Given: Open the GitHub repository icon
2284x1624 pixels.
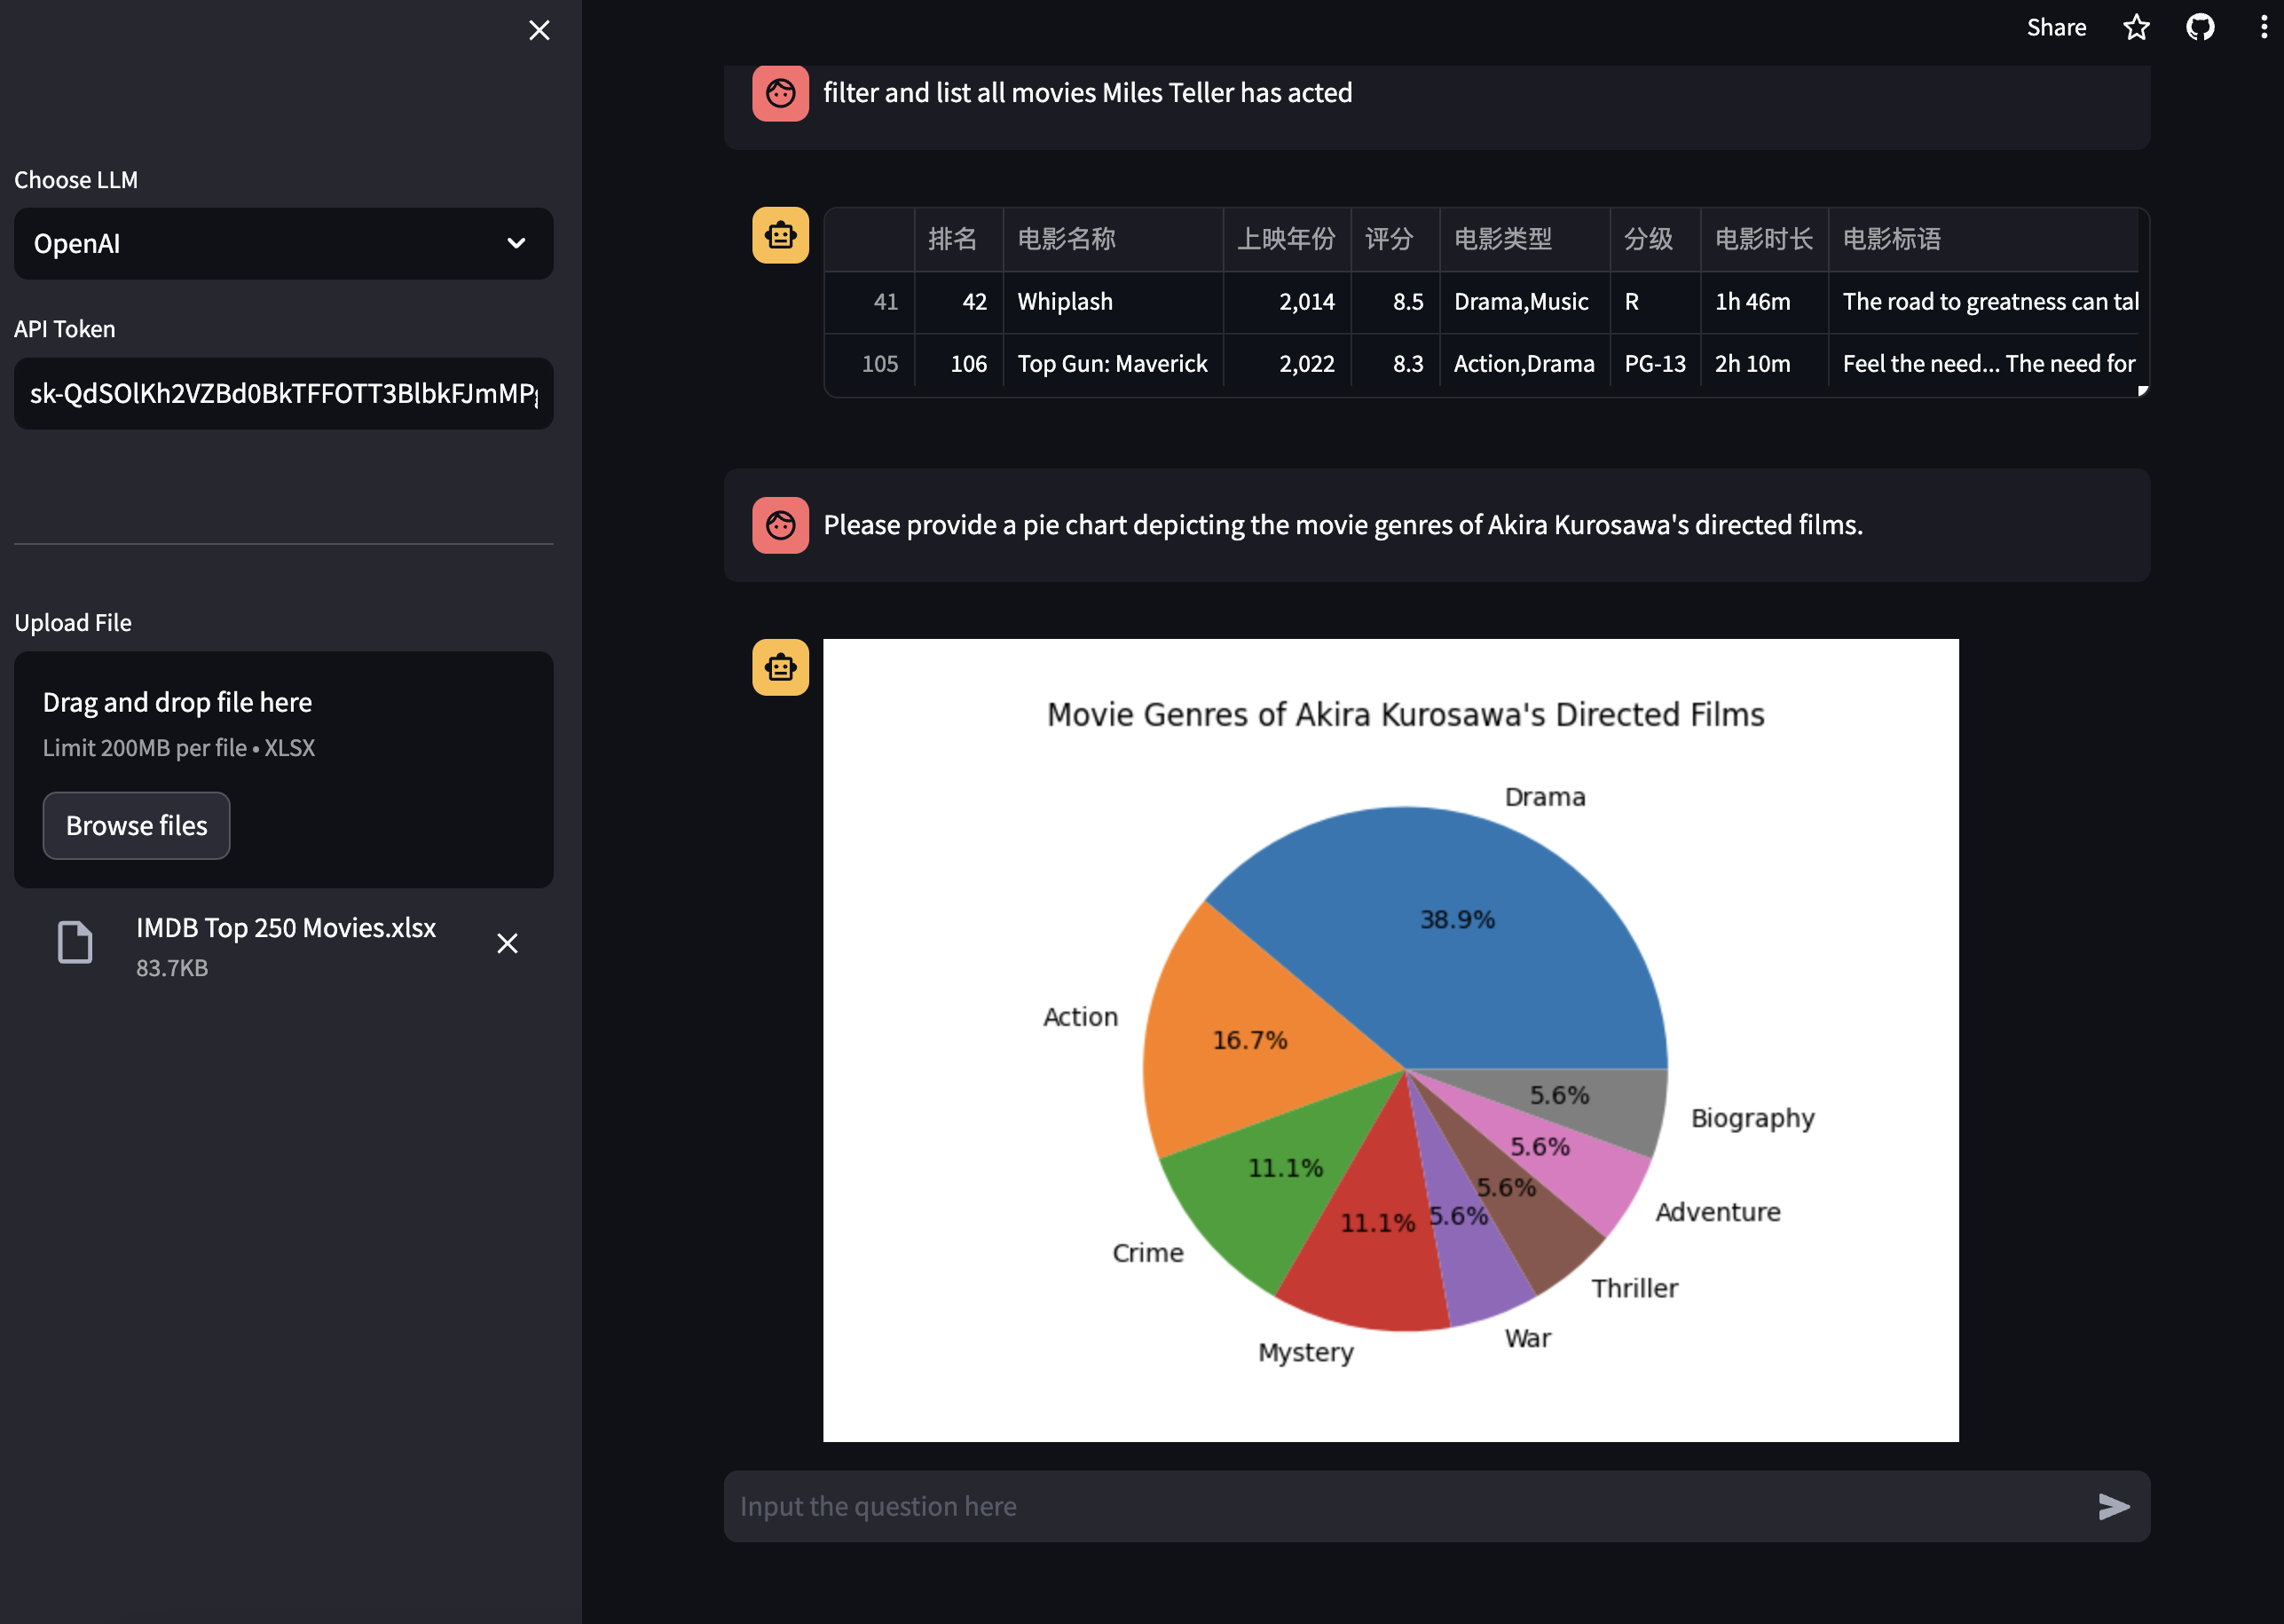Looking at the screenshot, I should point(2200,27).
